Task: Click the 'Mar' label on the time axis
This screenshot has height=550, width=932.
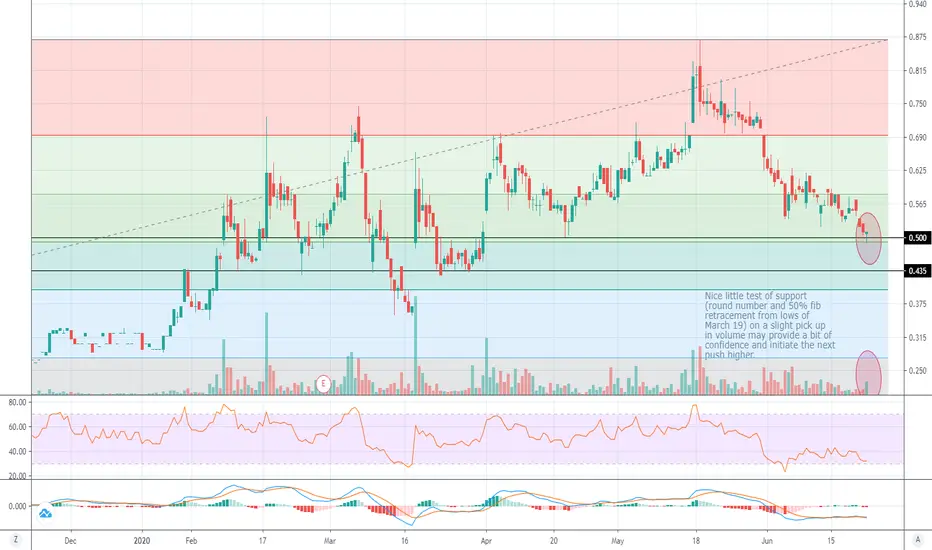Action: pyautogui.click(x=330, y=541)
